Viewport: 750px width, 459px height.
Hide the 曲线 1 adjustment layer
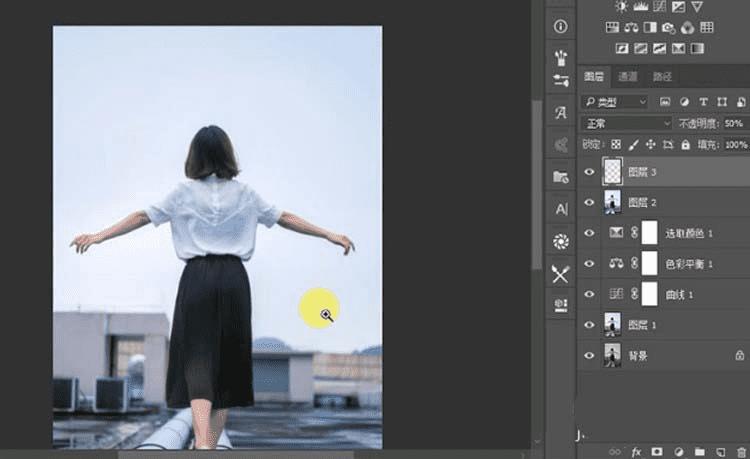(589, 294)
